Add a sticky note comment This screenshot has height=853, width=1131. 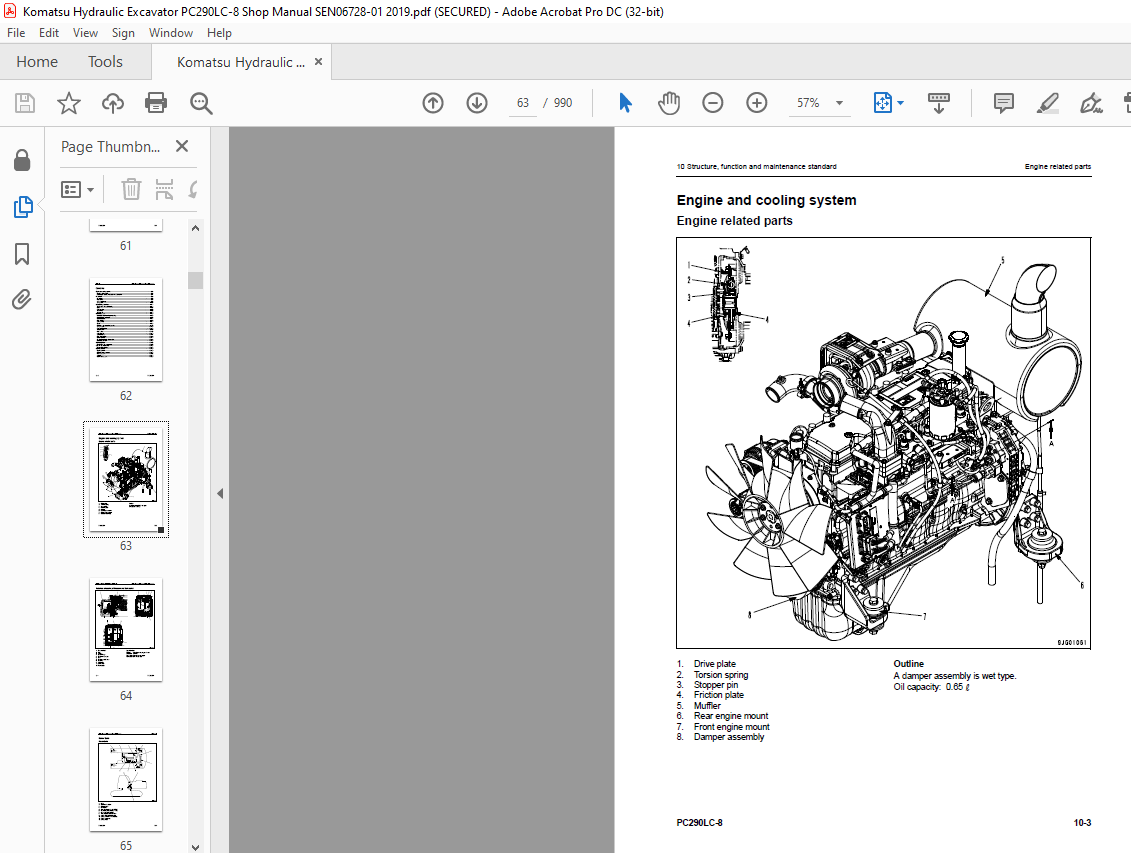pos(1003,103)
